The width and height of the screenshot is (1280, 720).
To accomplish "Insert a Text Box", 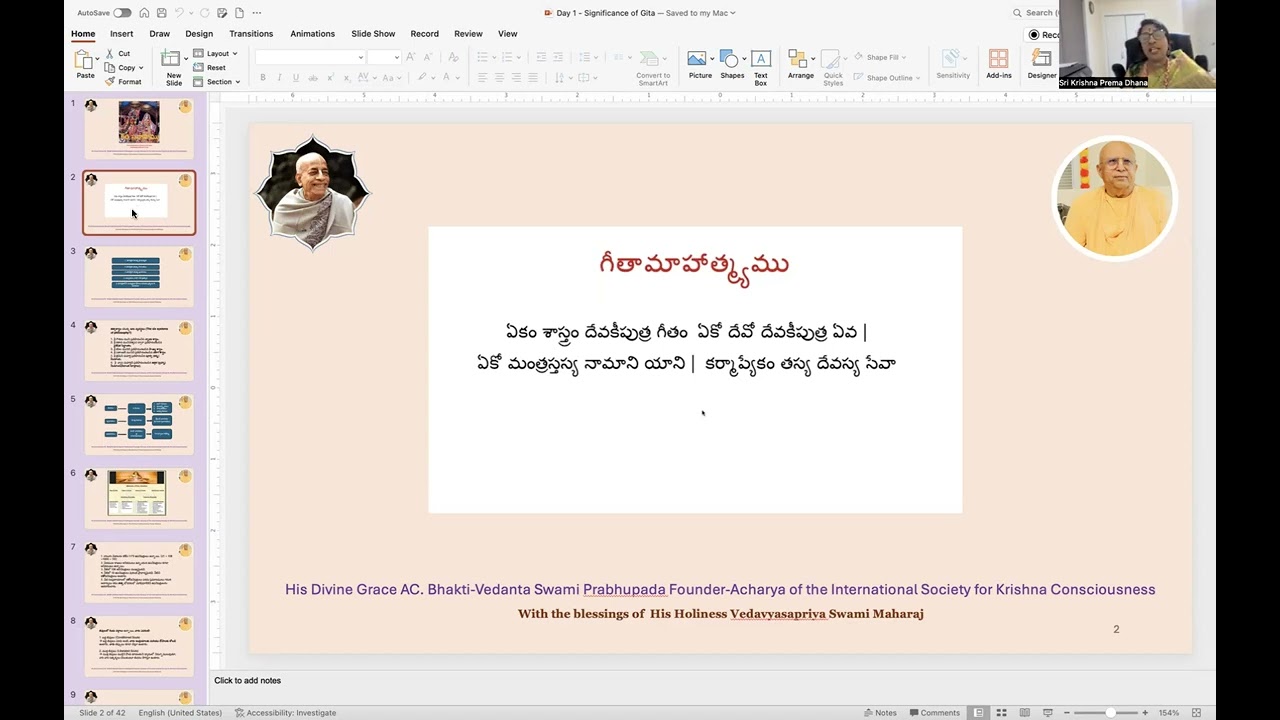I will point(761,67).
